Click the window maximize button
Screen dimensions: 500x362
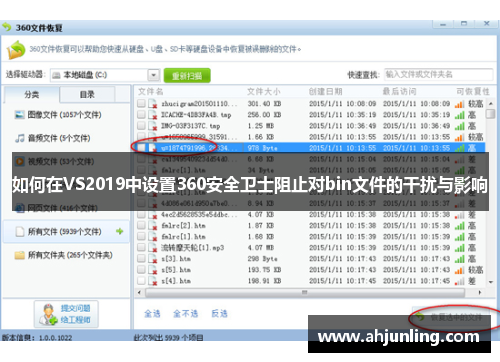(464, 24)
